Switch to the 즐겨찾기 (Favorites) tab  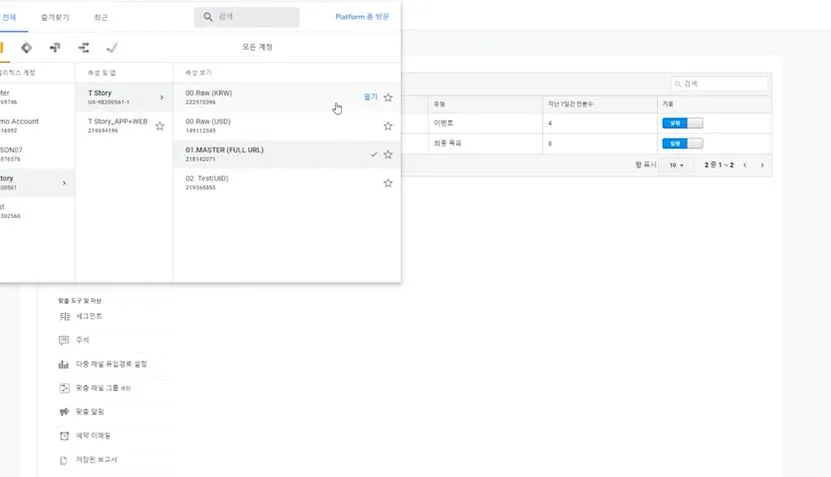55,17
